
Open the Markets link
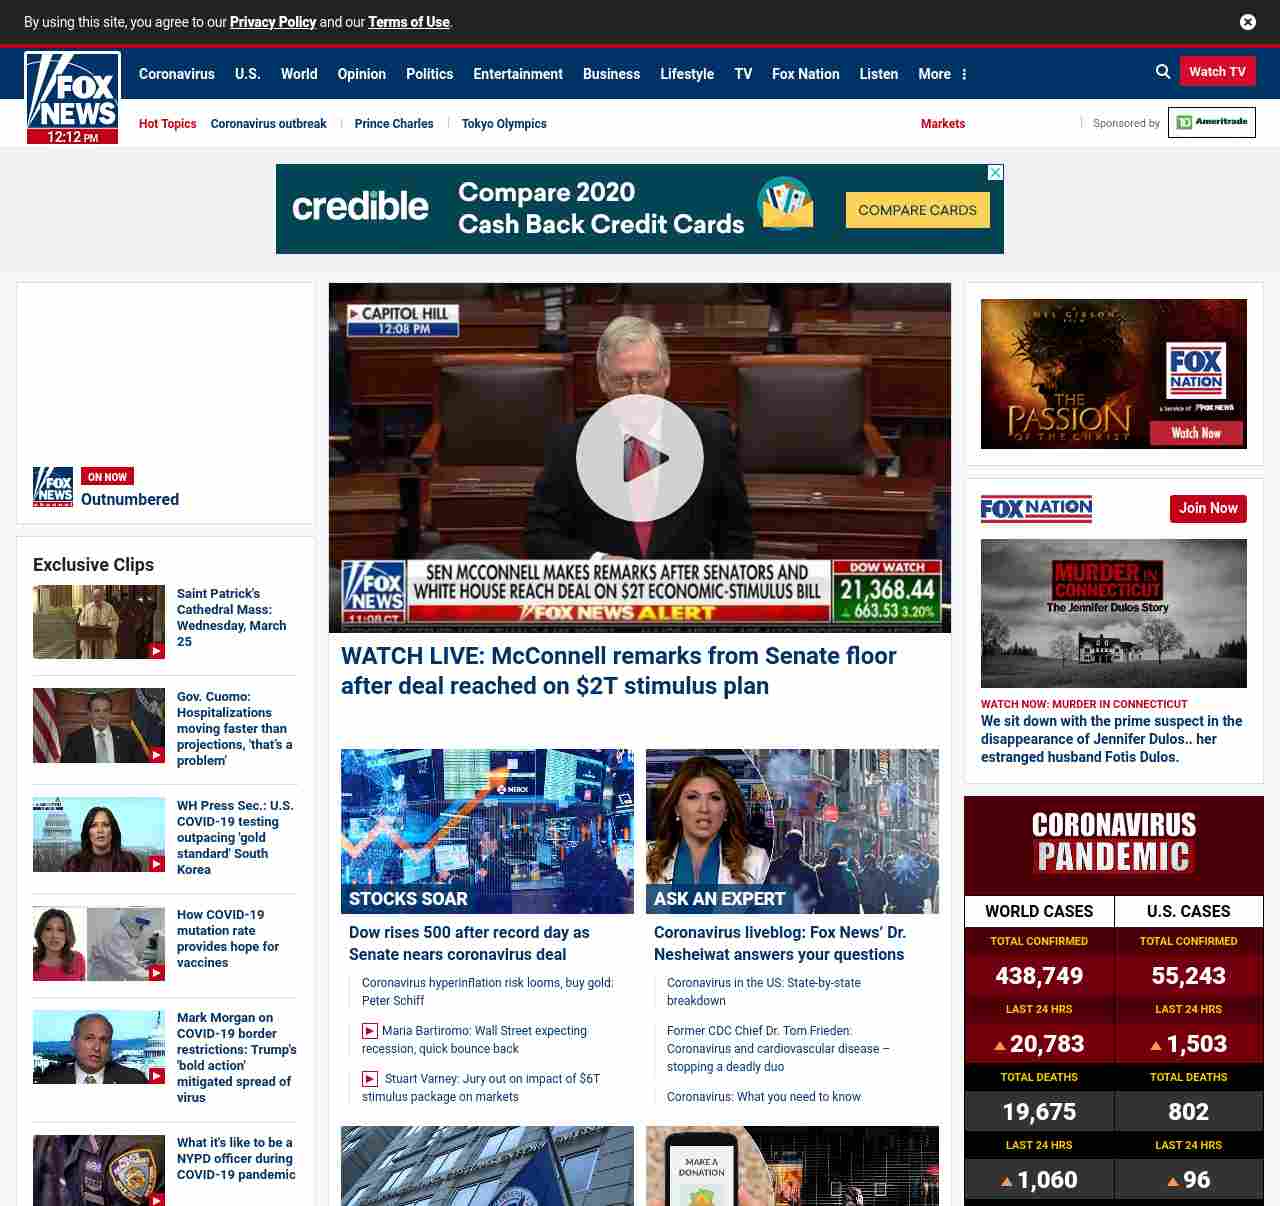pos(942,124)
